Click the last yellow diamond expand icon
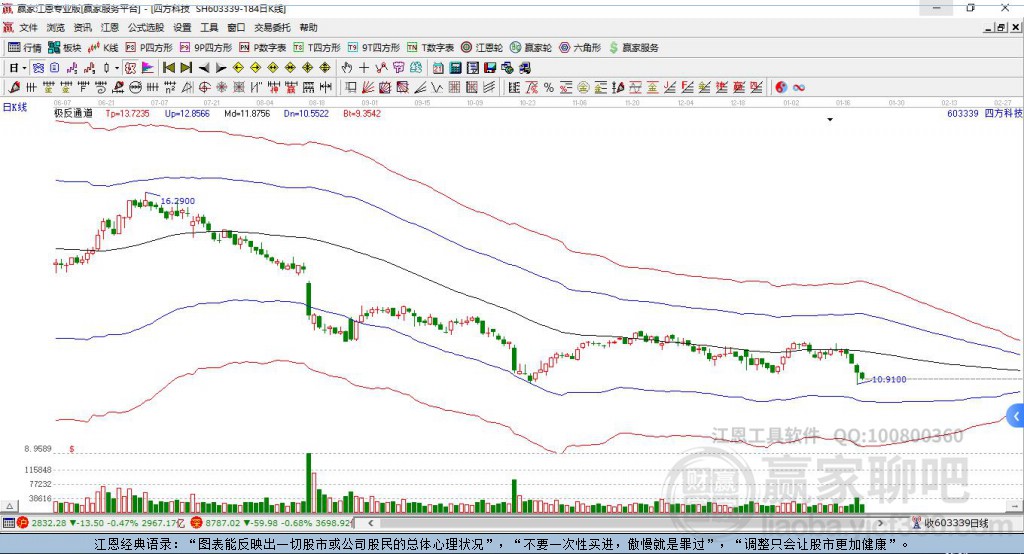Screen dimensions: 1024x554 325,68
